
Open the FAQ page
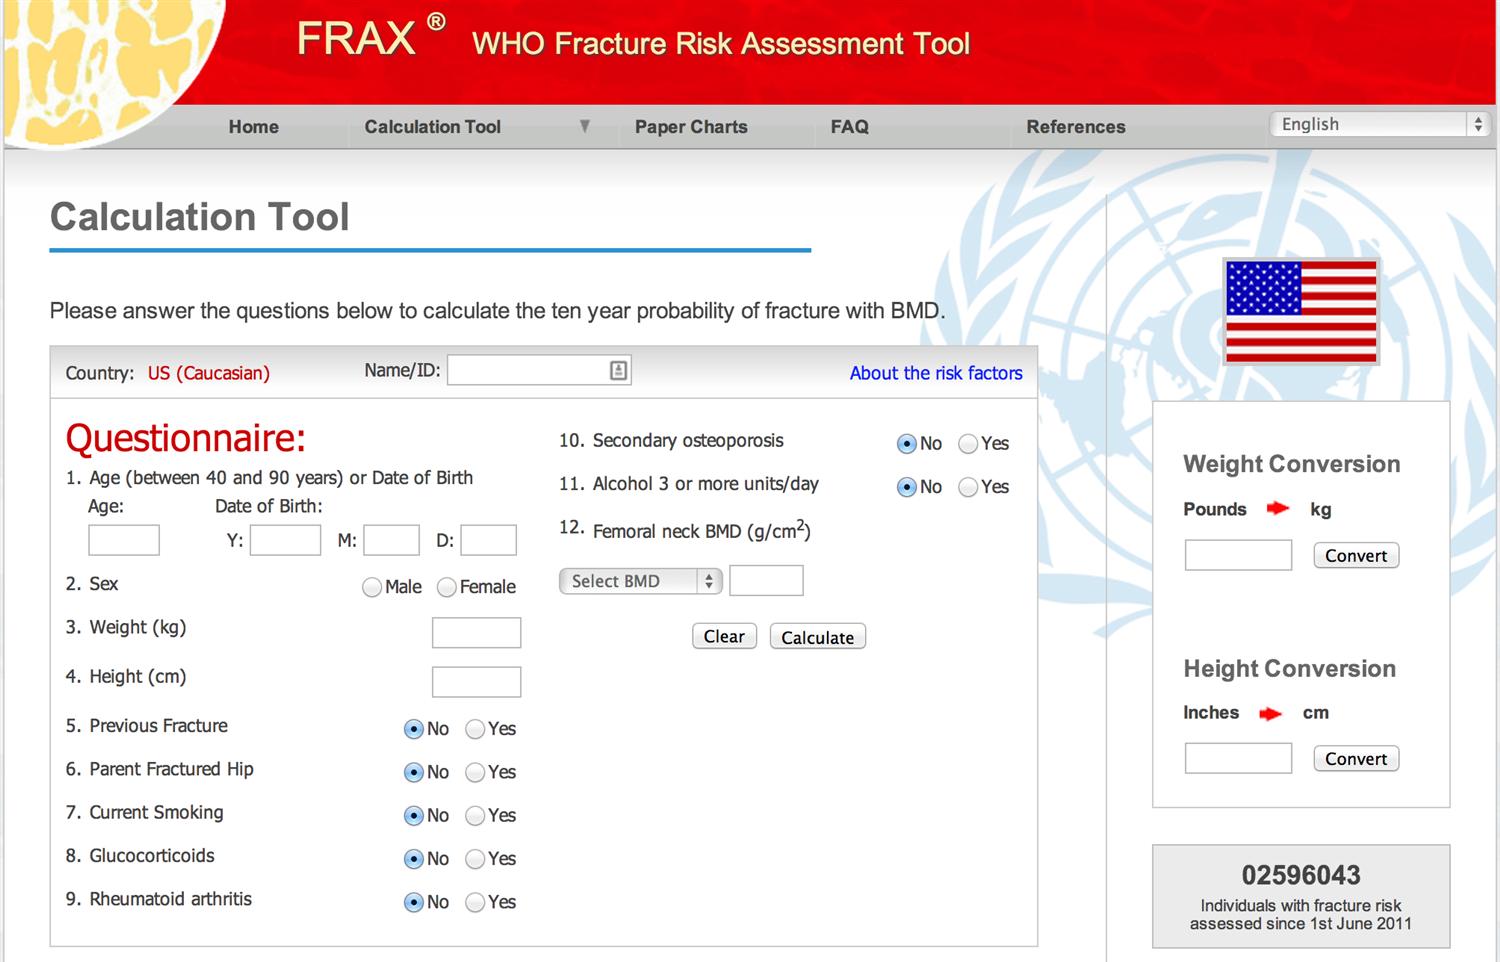849,127
